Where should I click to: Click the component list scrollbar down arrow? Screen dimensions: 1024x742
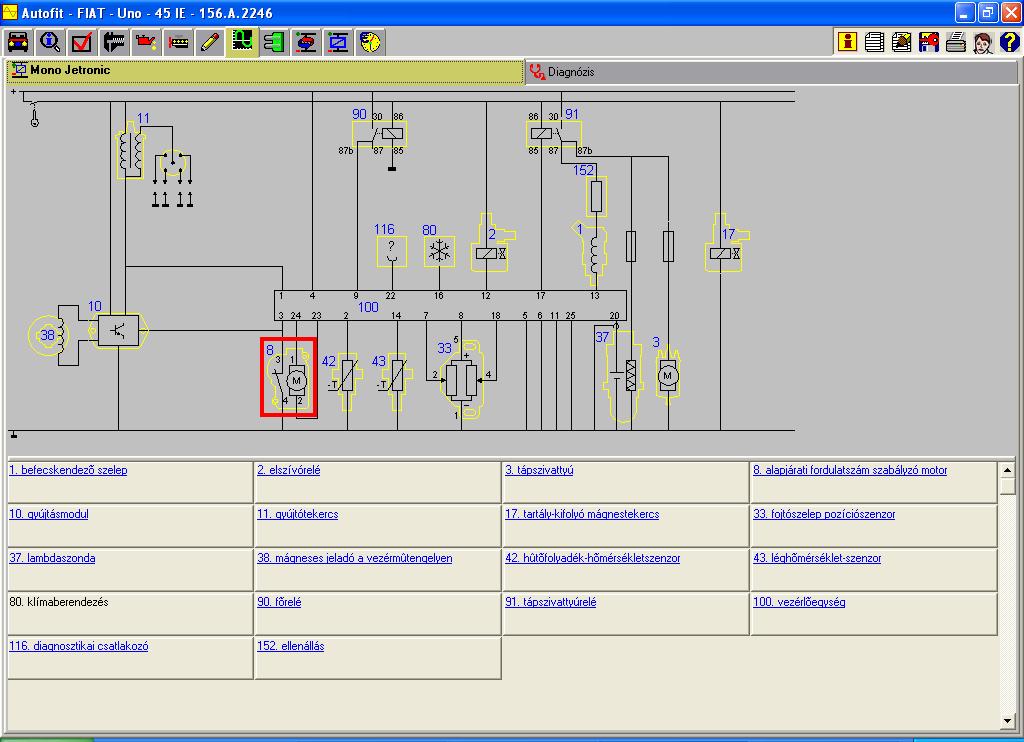pyautogui.click(x=1008, y=722)
